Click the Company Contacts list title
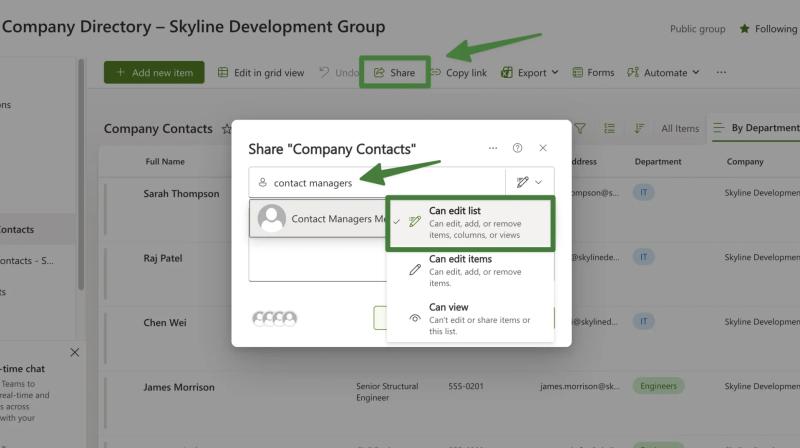800x448 pixels. (x=158, y=129)
